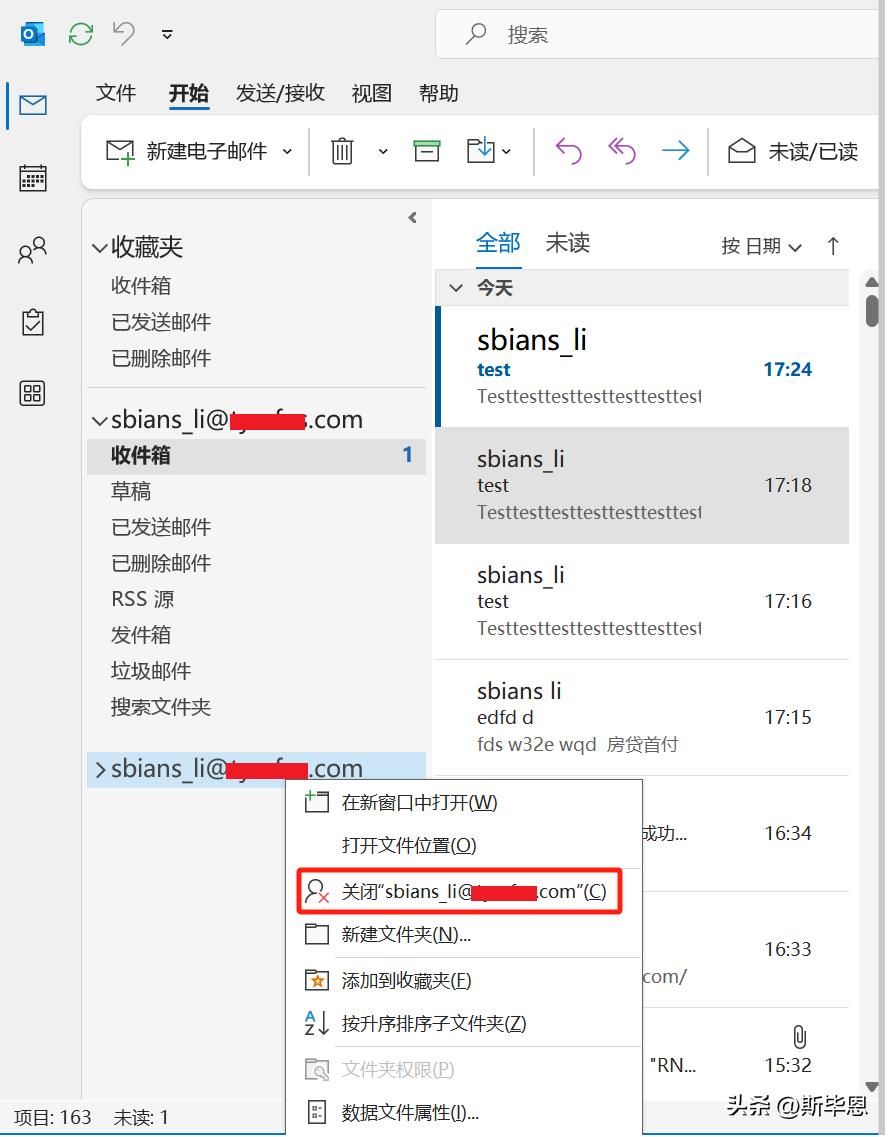Choose 在新窗口中打开(W) from context menu
The height and width of the screenshot is (1137, 888).
(464, 803)
